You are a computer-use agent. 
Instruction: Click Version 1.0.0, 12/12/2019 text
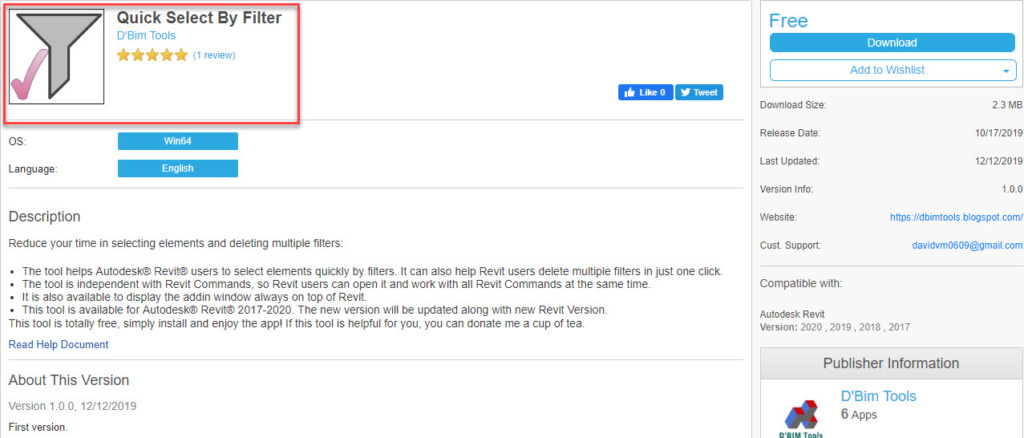[72, 405]
